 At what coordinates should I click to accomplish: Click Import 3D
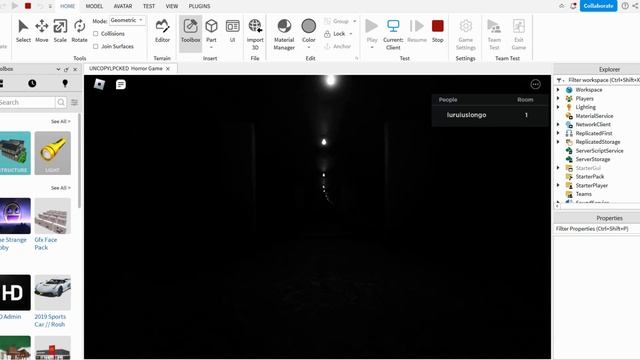tap(255, 34)
